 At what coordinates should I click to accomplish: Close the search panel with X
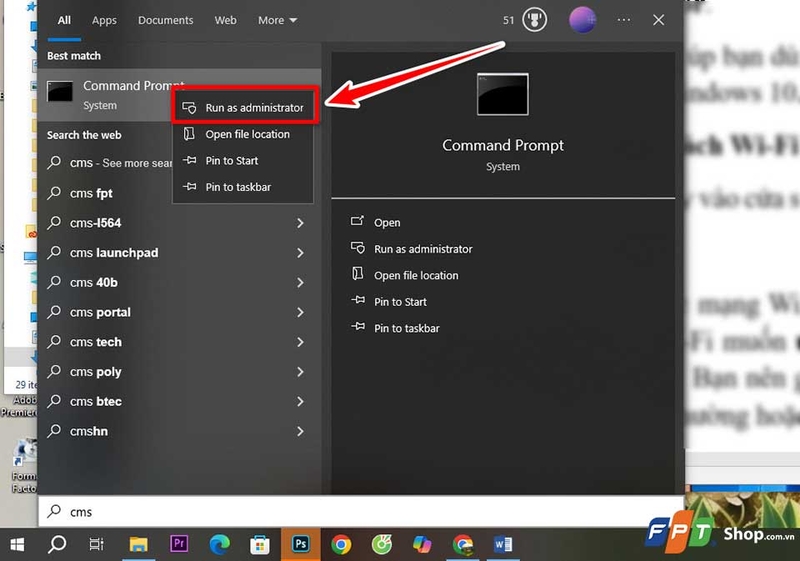[x=659, y=20]
